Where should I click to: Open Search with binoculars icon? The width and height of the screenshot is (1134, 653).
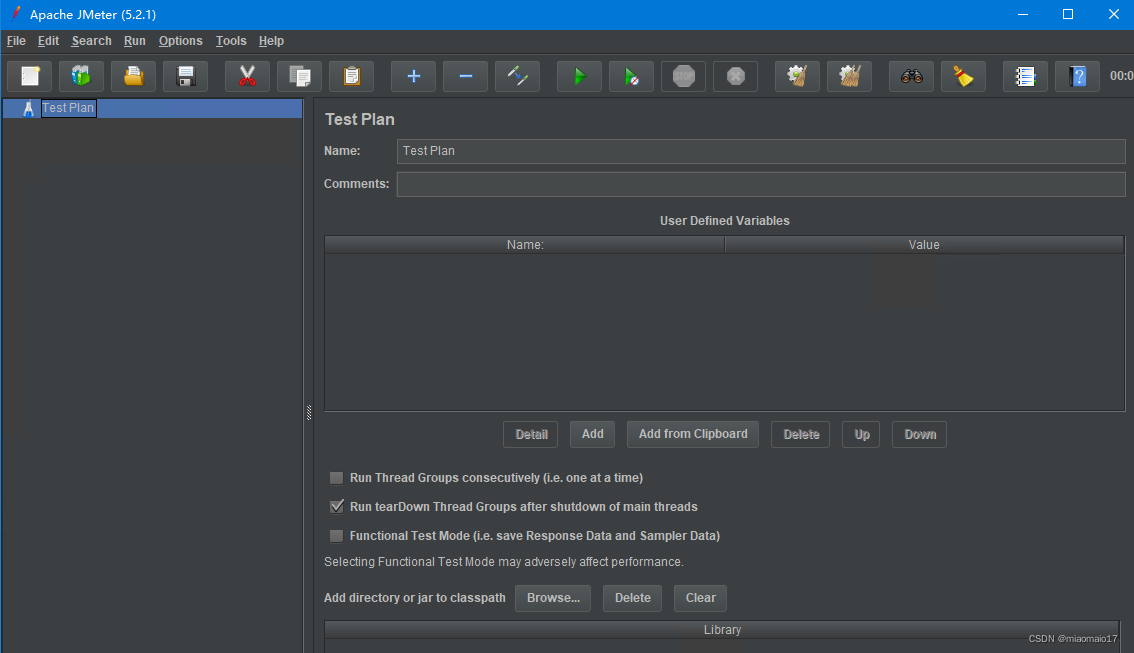(x=911, y=76)
